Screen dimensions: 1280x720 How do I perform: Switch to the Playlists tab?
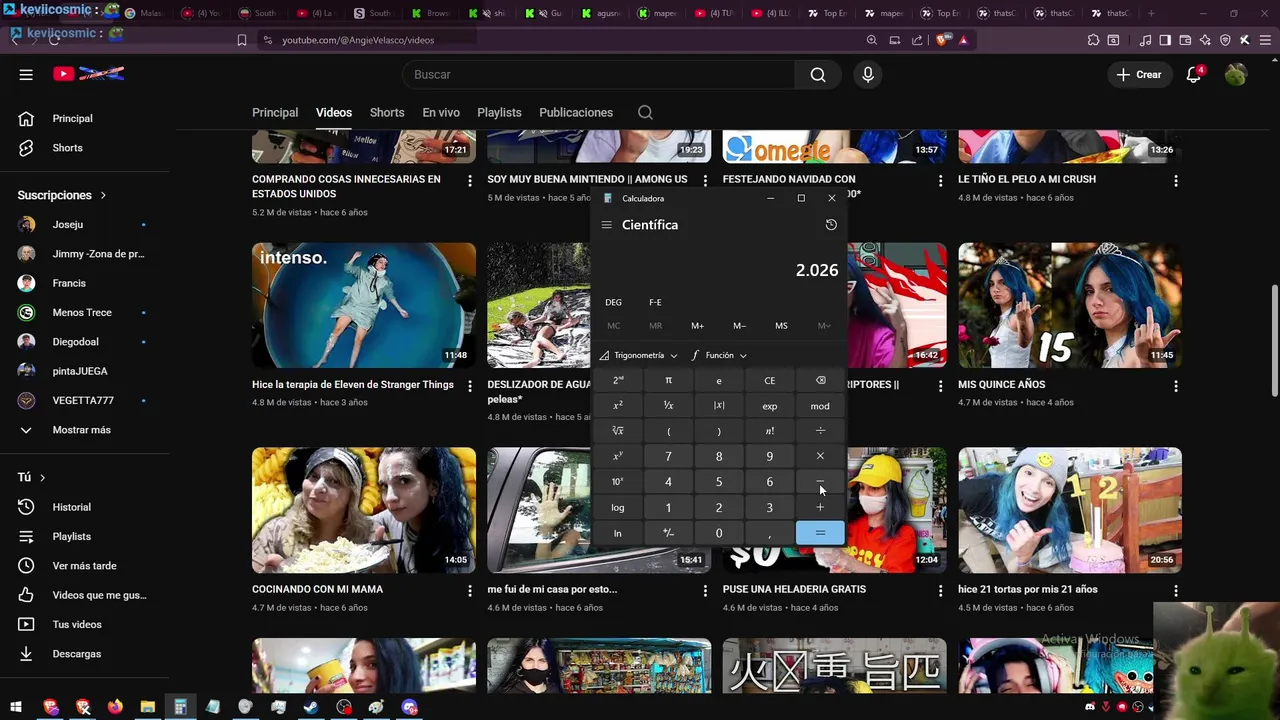[499, 113]
